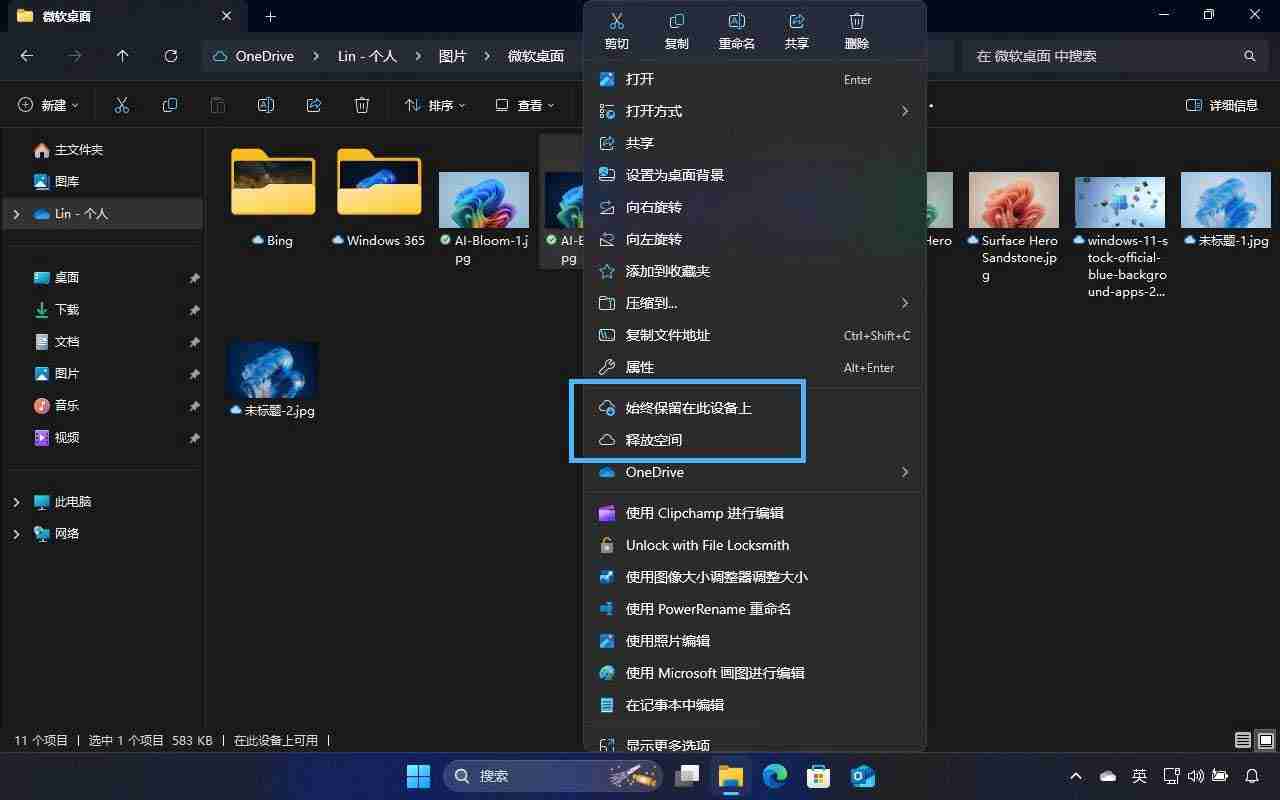Launch Microsoft Edge from the taskbar

pyautogui.click(x=775, y=776)
